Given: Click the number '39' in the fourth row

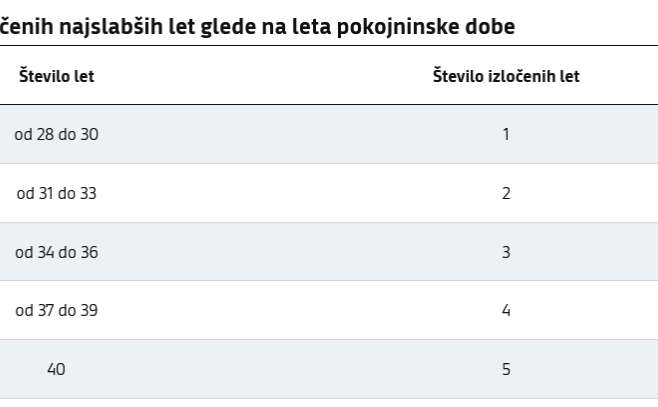Looking at the screenshot, I should coord(88,310).
